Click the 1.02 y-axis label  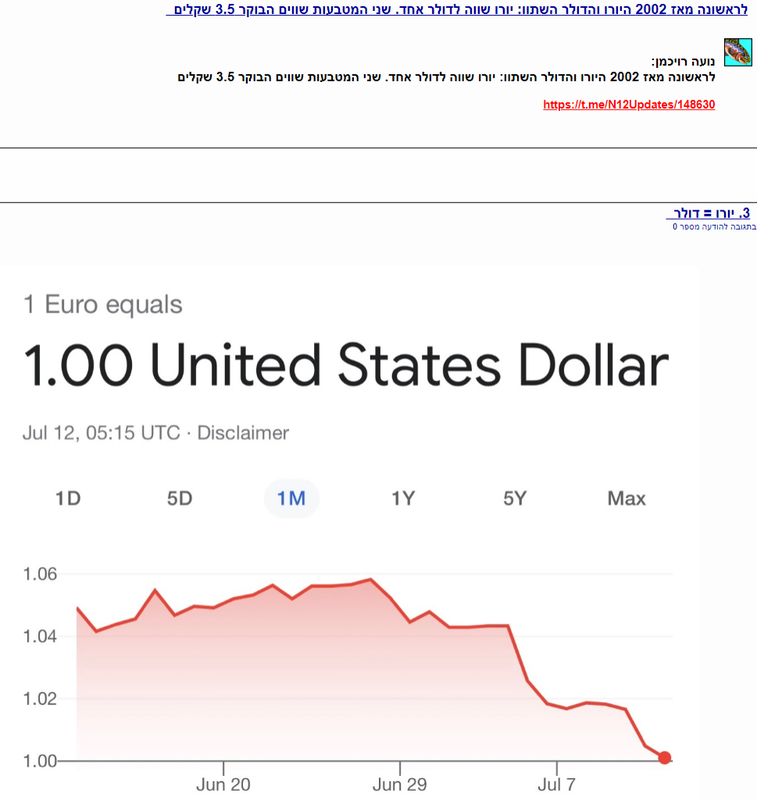tap(40, 699)
